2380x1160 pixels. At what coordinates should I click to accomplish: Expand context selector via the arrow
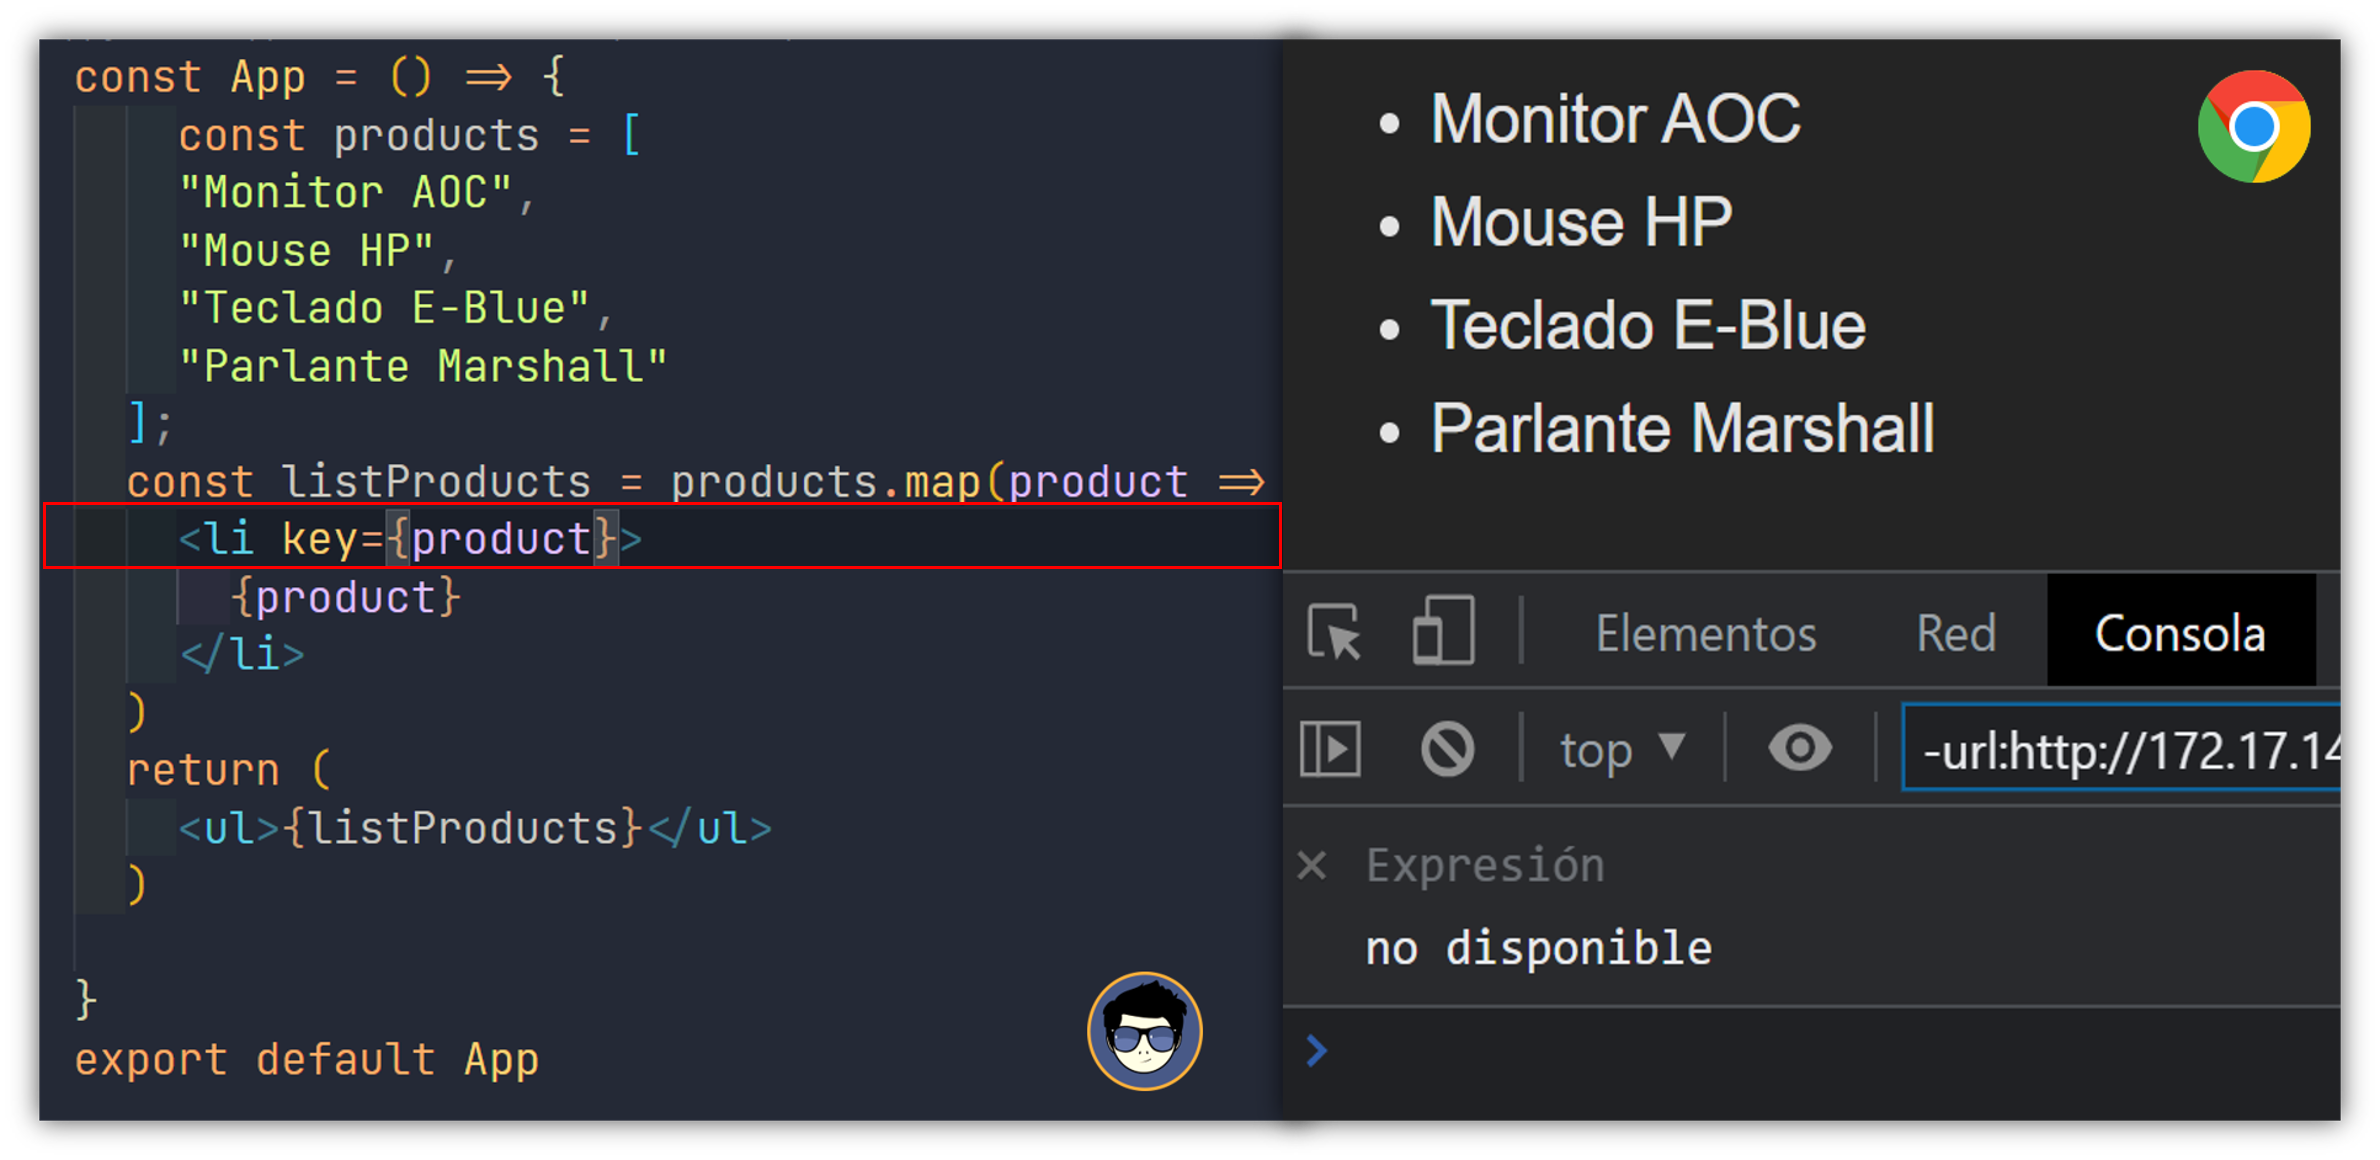tap(1672, 746)
